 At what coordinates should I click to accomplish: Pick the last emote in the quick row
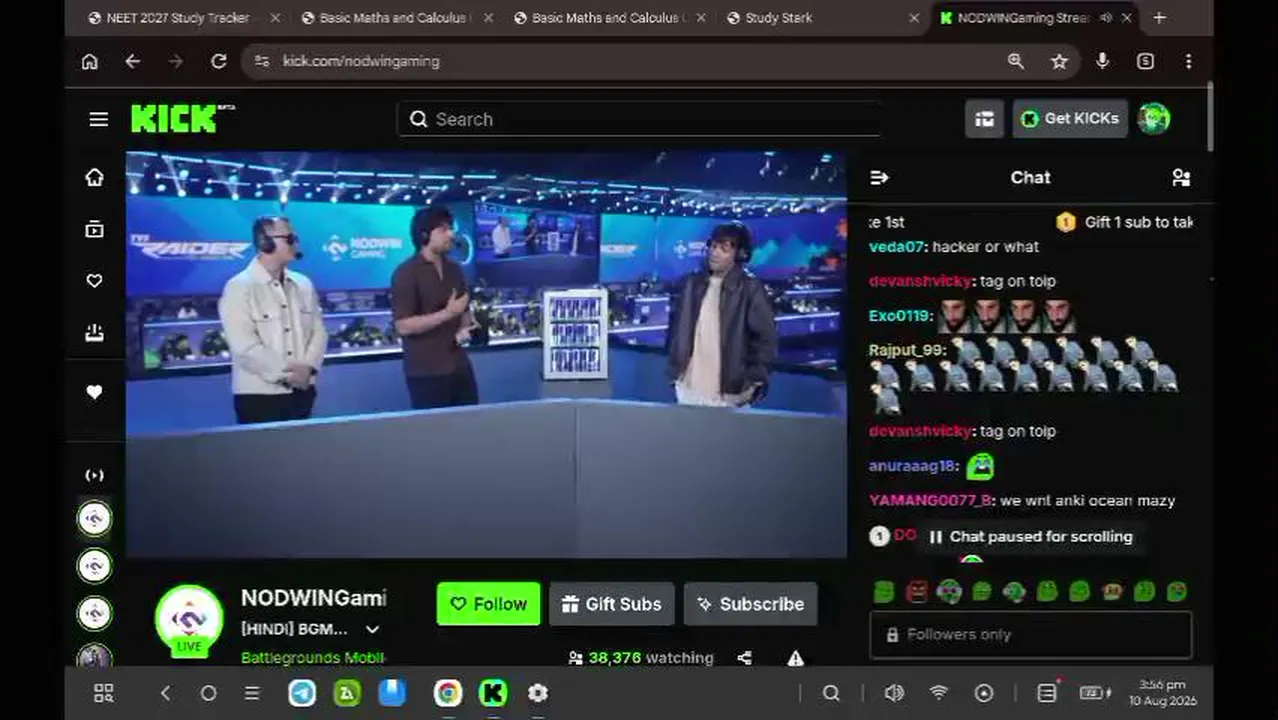point(1177,591)
